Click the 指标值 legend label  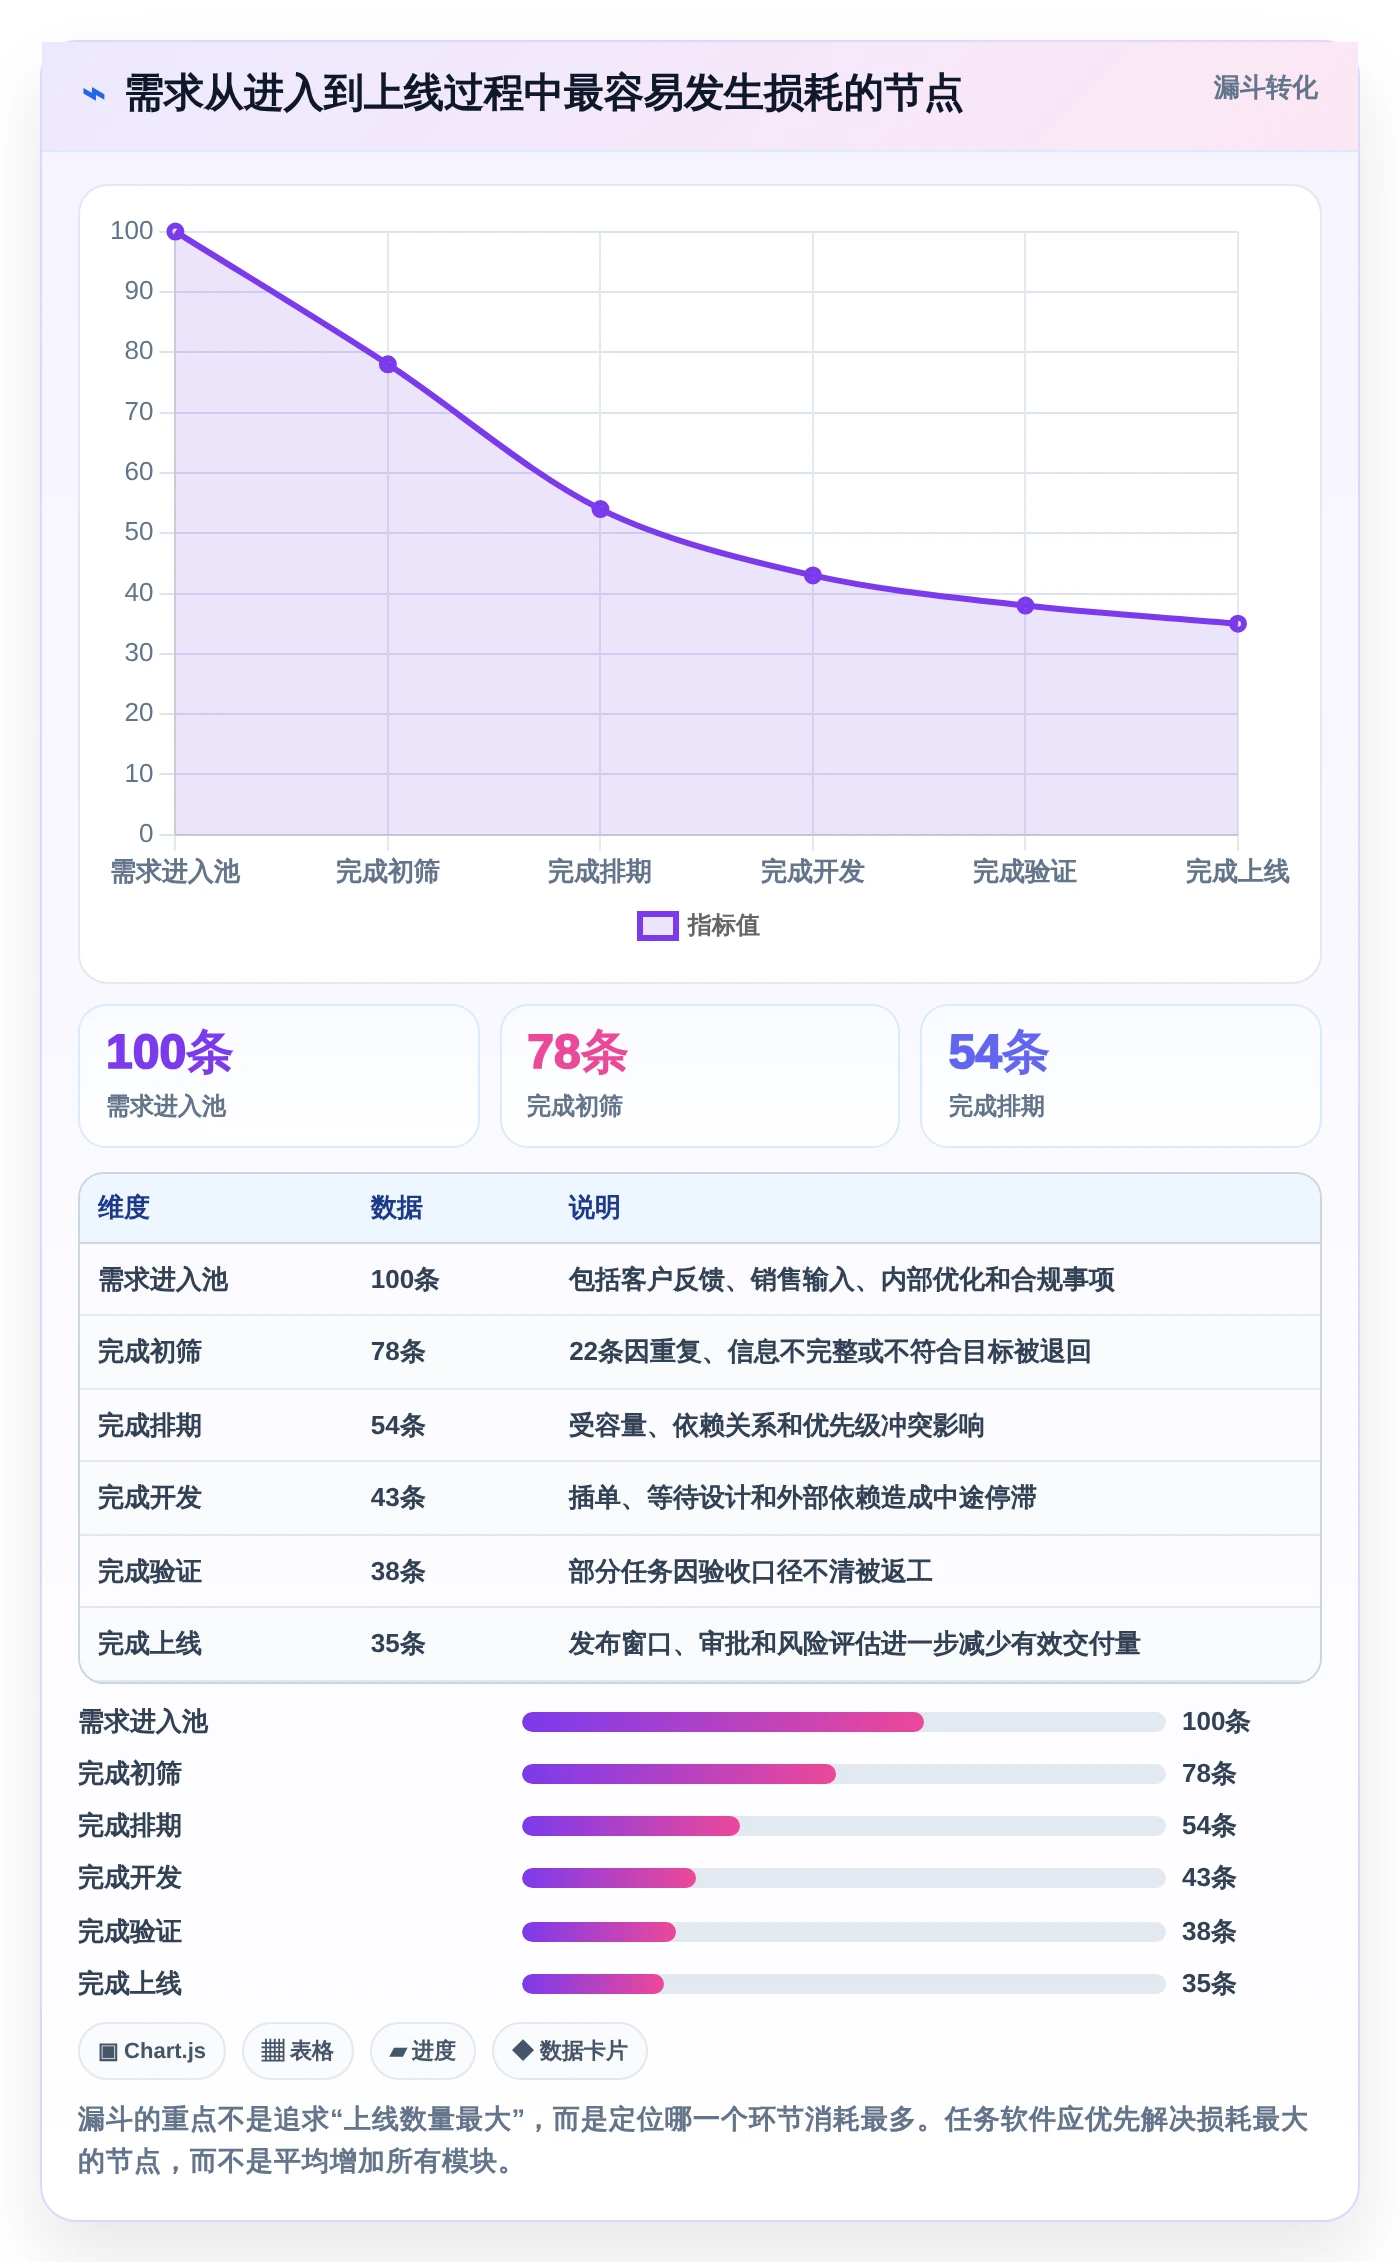723,926
